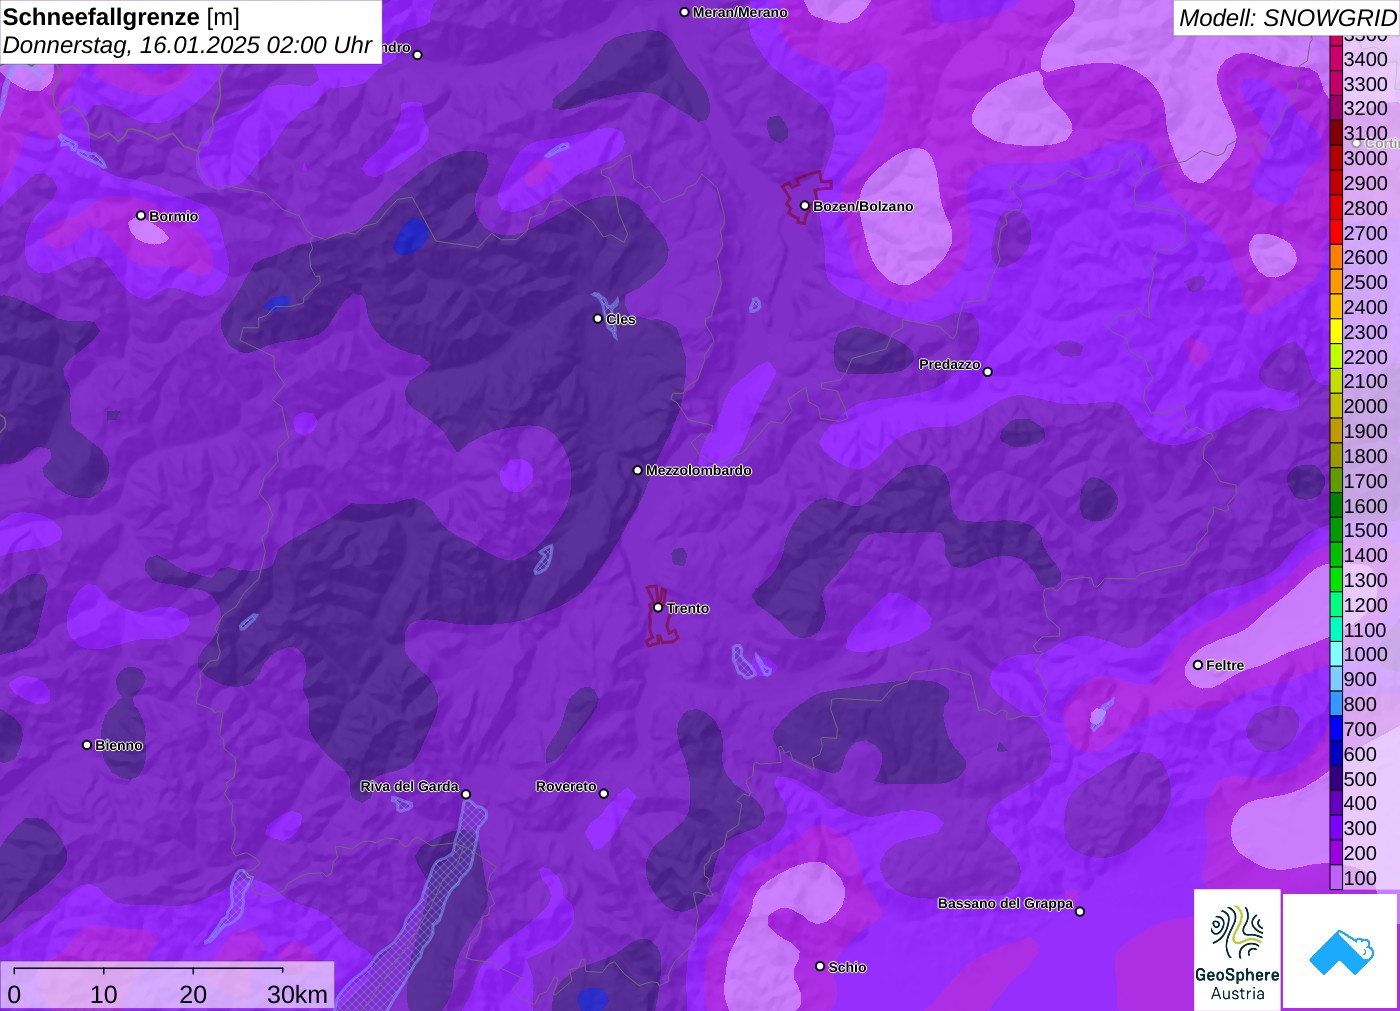Click the '2800' legend value
This screenshot has height=1011, width=1400.
1366,208
